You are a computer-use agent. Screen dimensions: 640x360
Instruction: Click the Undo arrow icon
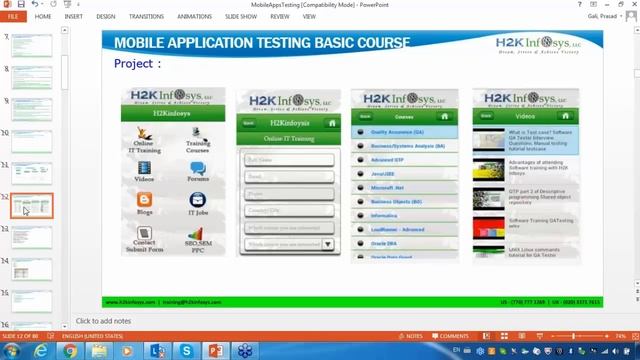pyautogui.click(x=35, y=4)
